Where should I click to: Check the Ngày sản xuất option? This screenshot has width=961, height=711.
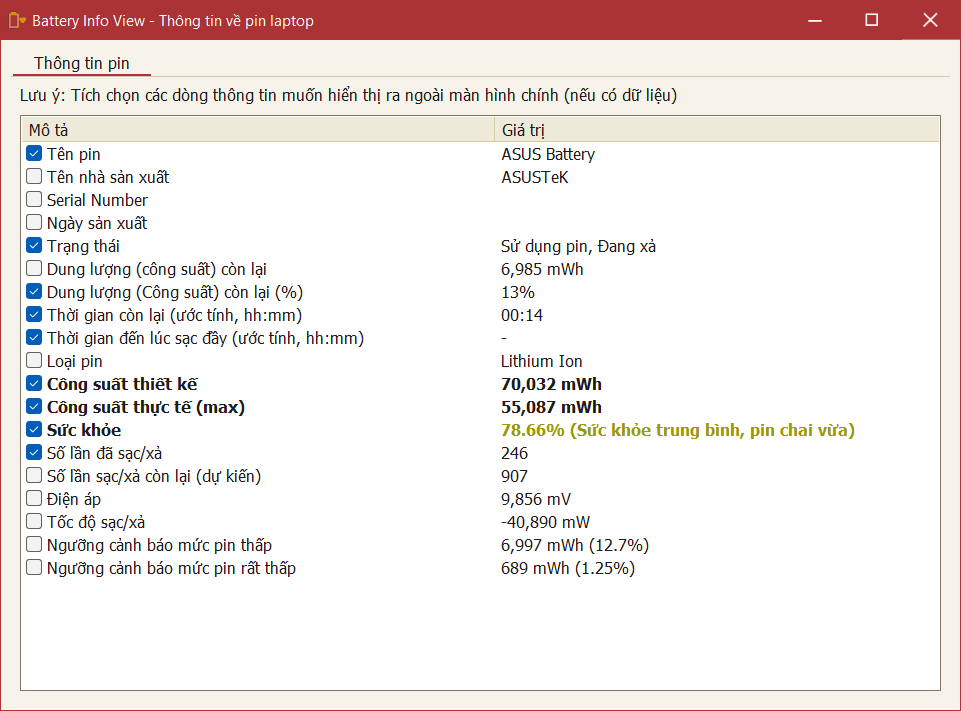tap(34, 223)
